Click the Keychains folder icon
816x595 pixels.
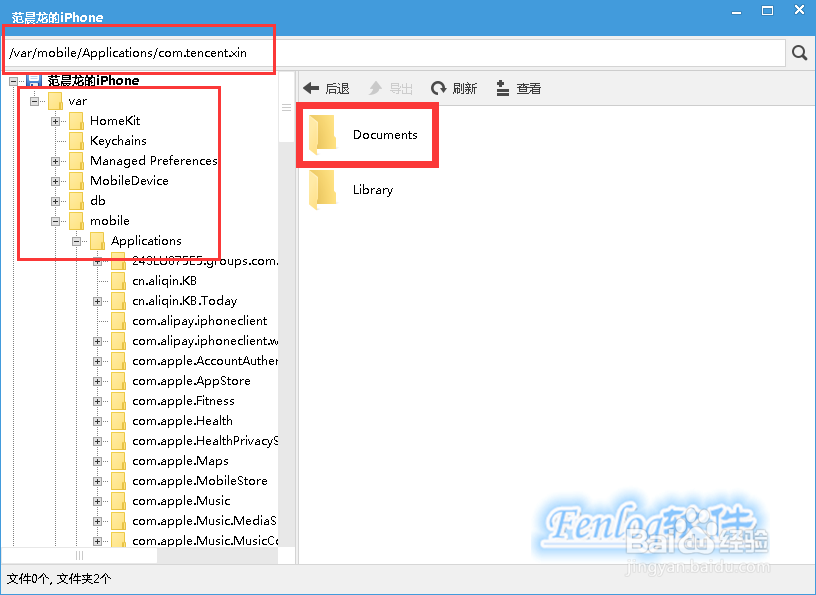(x=76, y=141)
